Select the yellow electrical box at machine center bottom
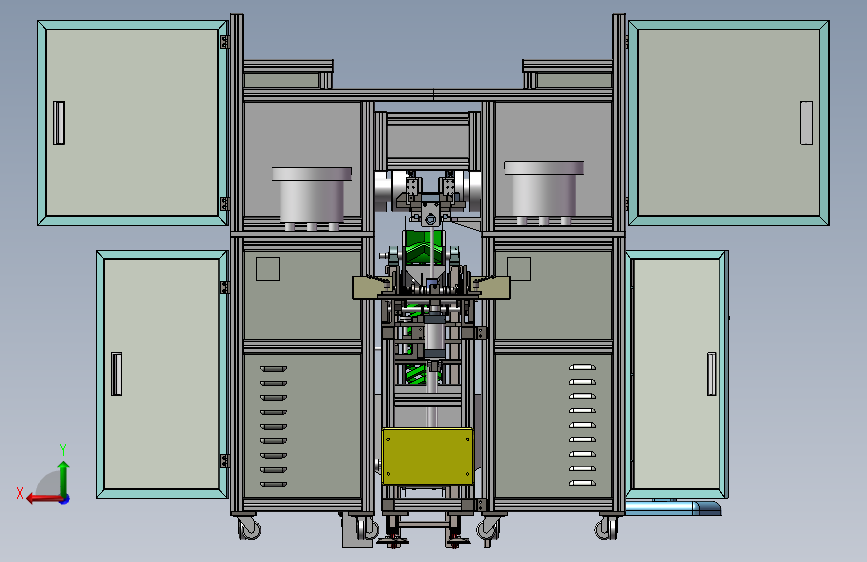The height and width of the screenshot is (562, 867). [x=427, y=456]
